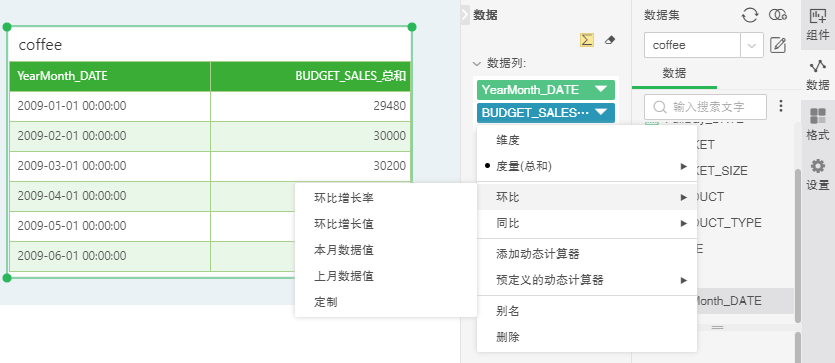Screen dimensions: 835x363
Task: Open the dataset join icon
Action: coord(777,15)
